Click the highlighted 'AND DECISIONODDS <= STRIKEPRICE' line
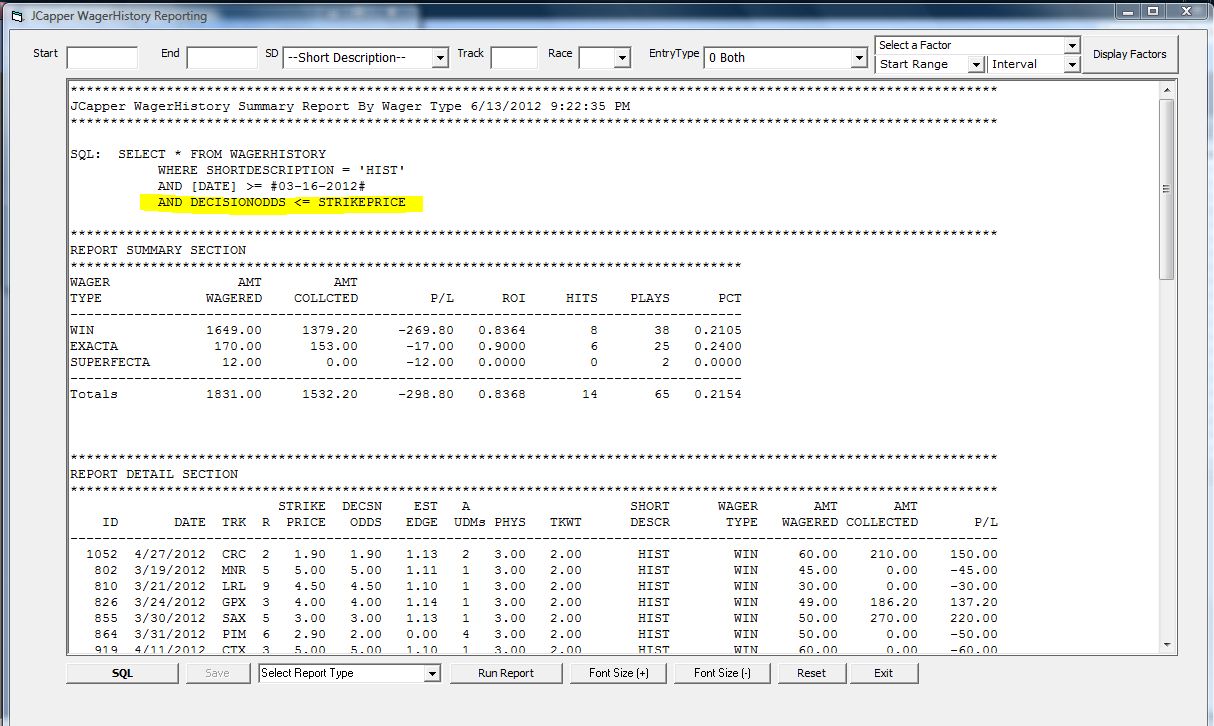Image resolution: width=1214 pixels, height=726 pixels. point(282,203)
